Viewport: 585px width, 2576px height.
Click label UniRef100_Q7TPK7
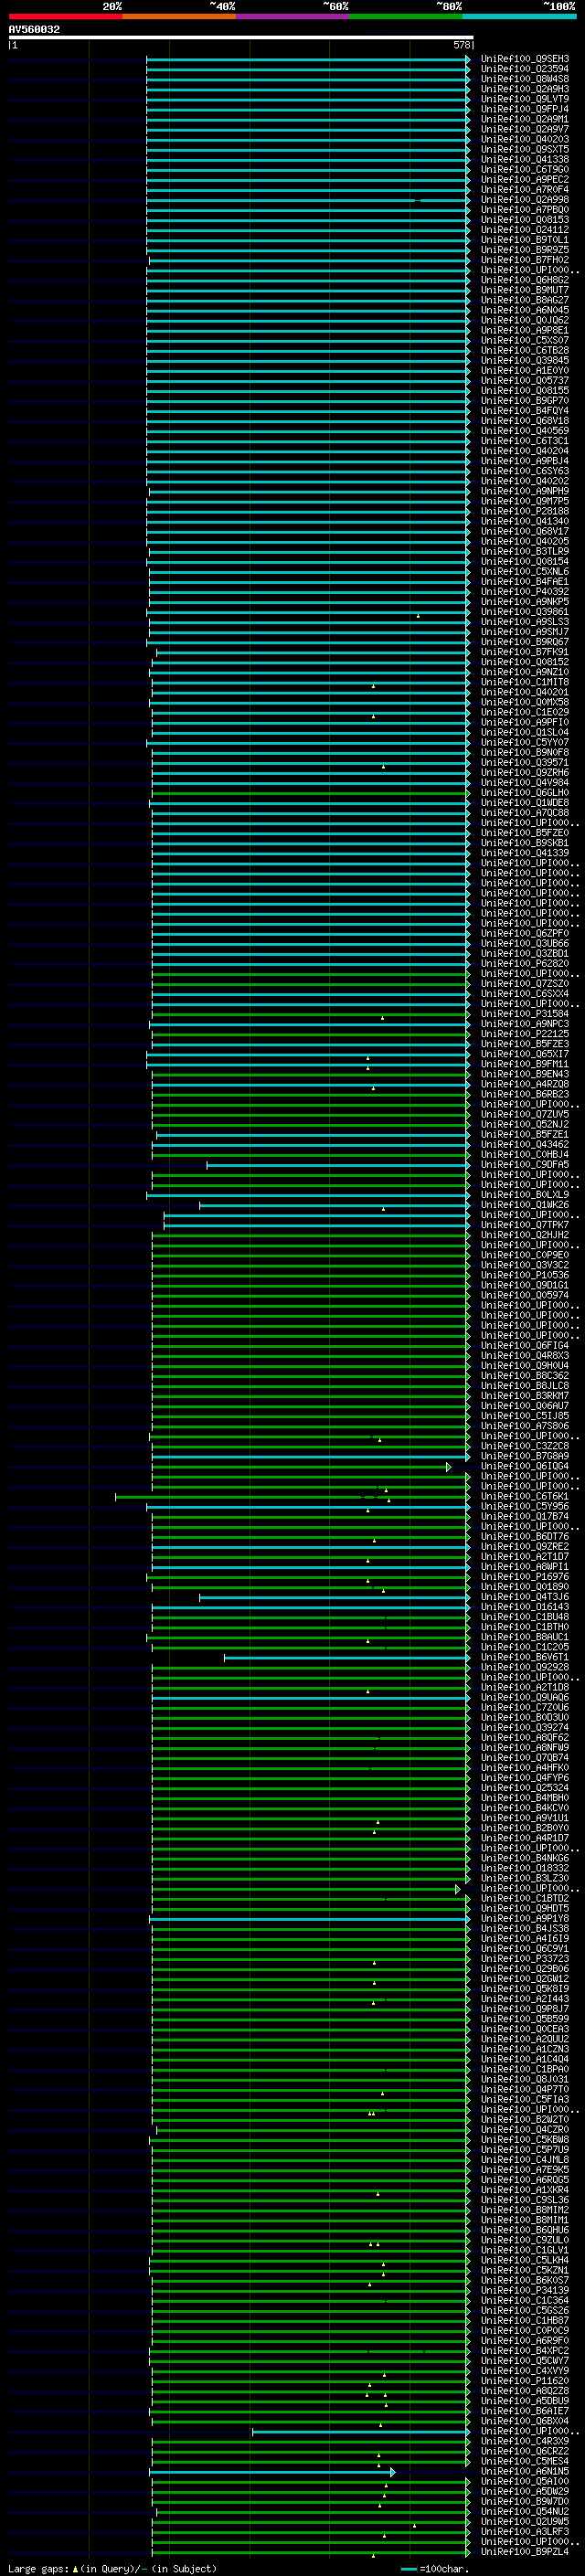tap(524, 1225)
